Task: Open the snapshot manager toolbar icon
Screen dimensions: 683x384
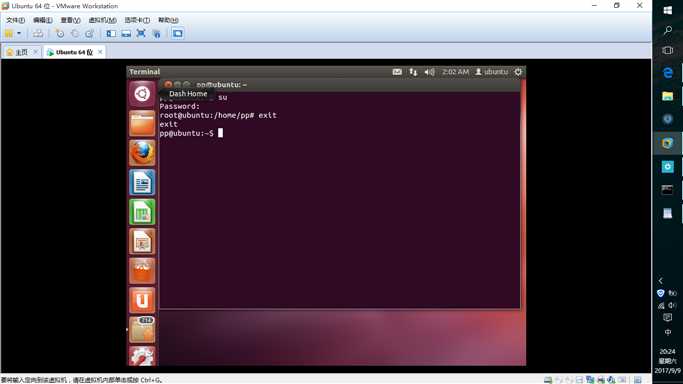Action: tap(89, 34)
